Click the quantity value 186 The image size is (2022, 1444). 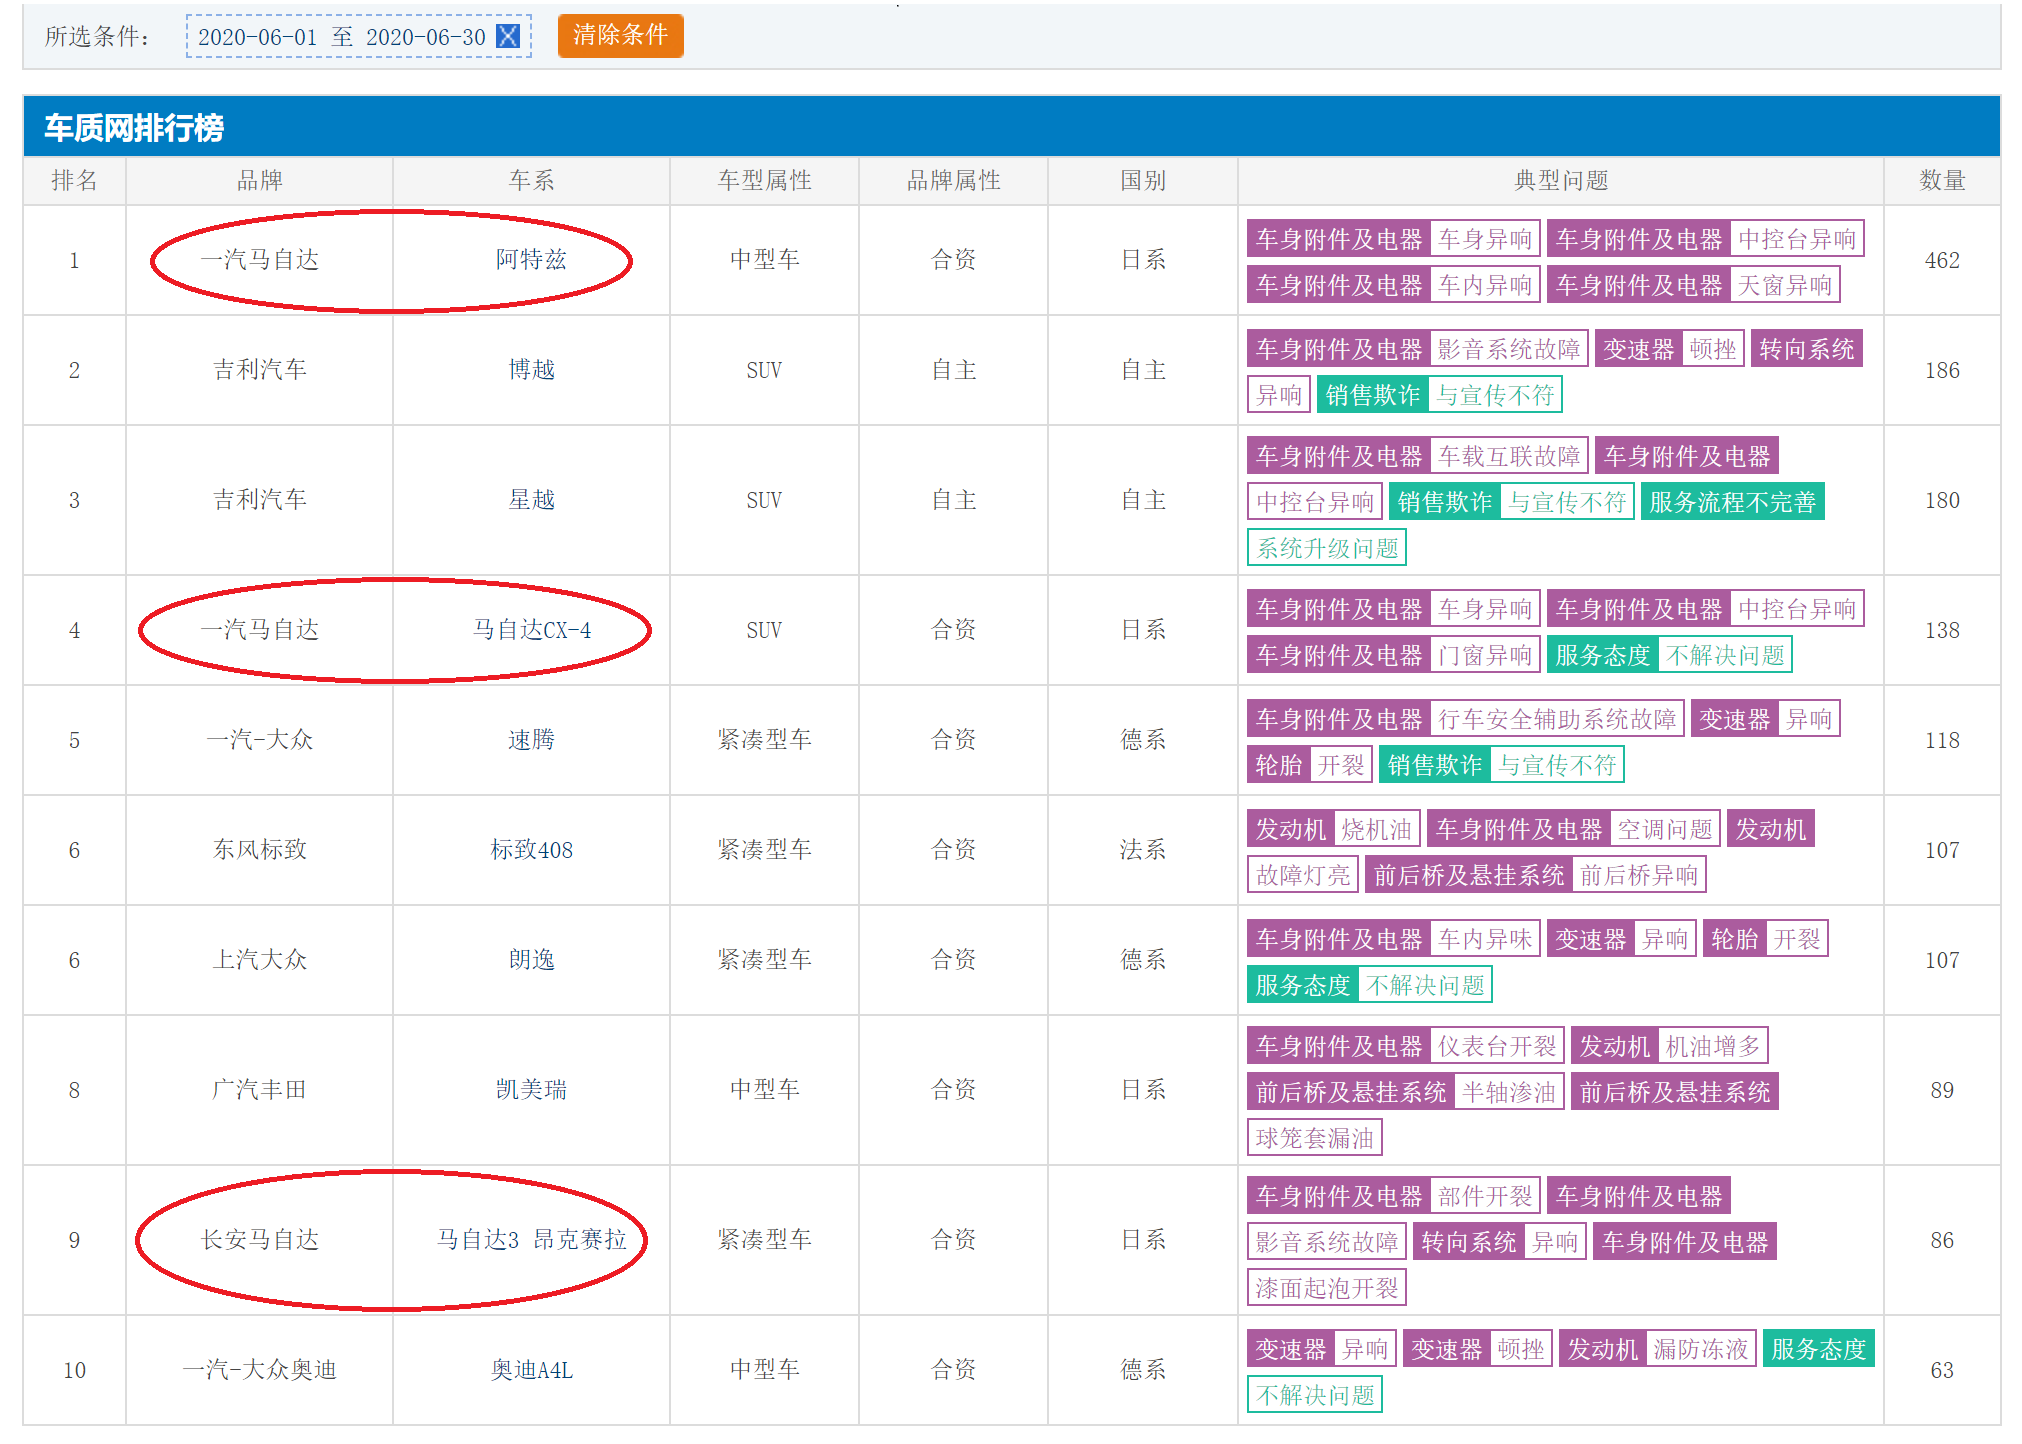[x=1942, y=371]
